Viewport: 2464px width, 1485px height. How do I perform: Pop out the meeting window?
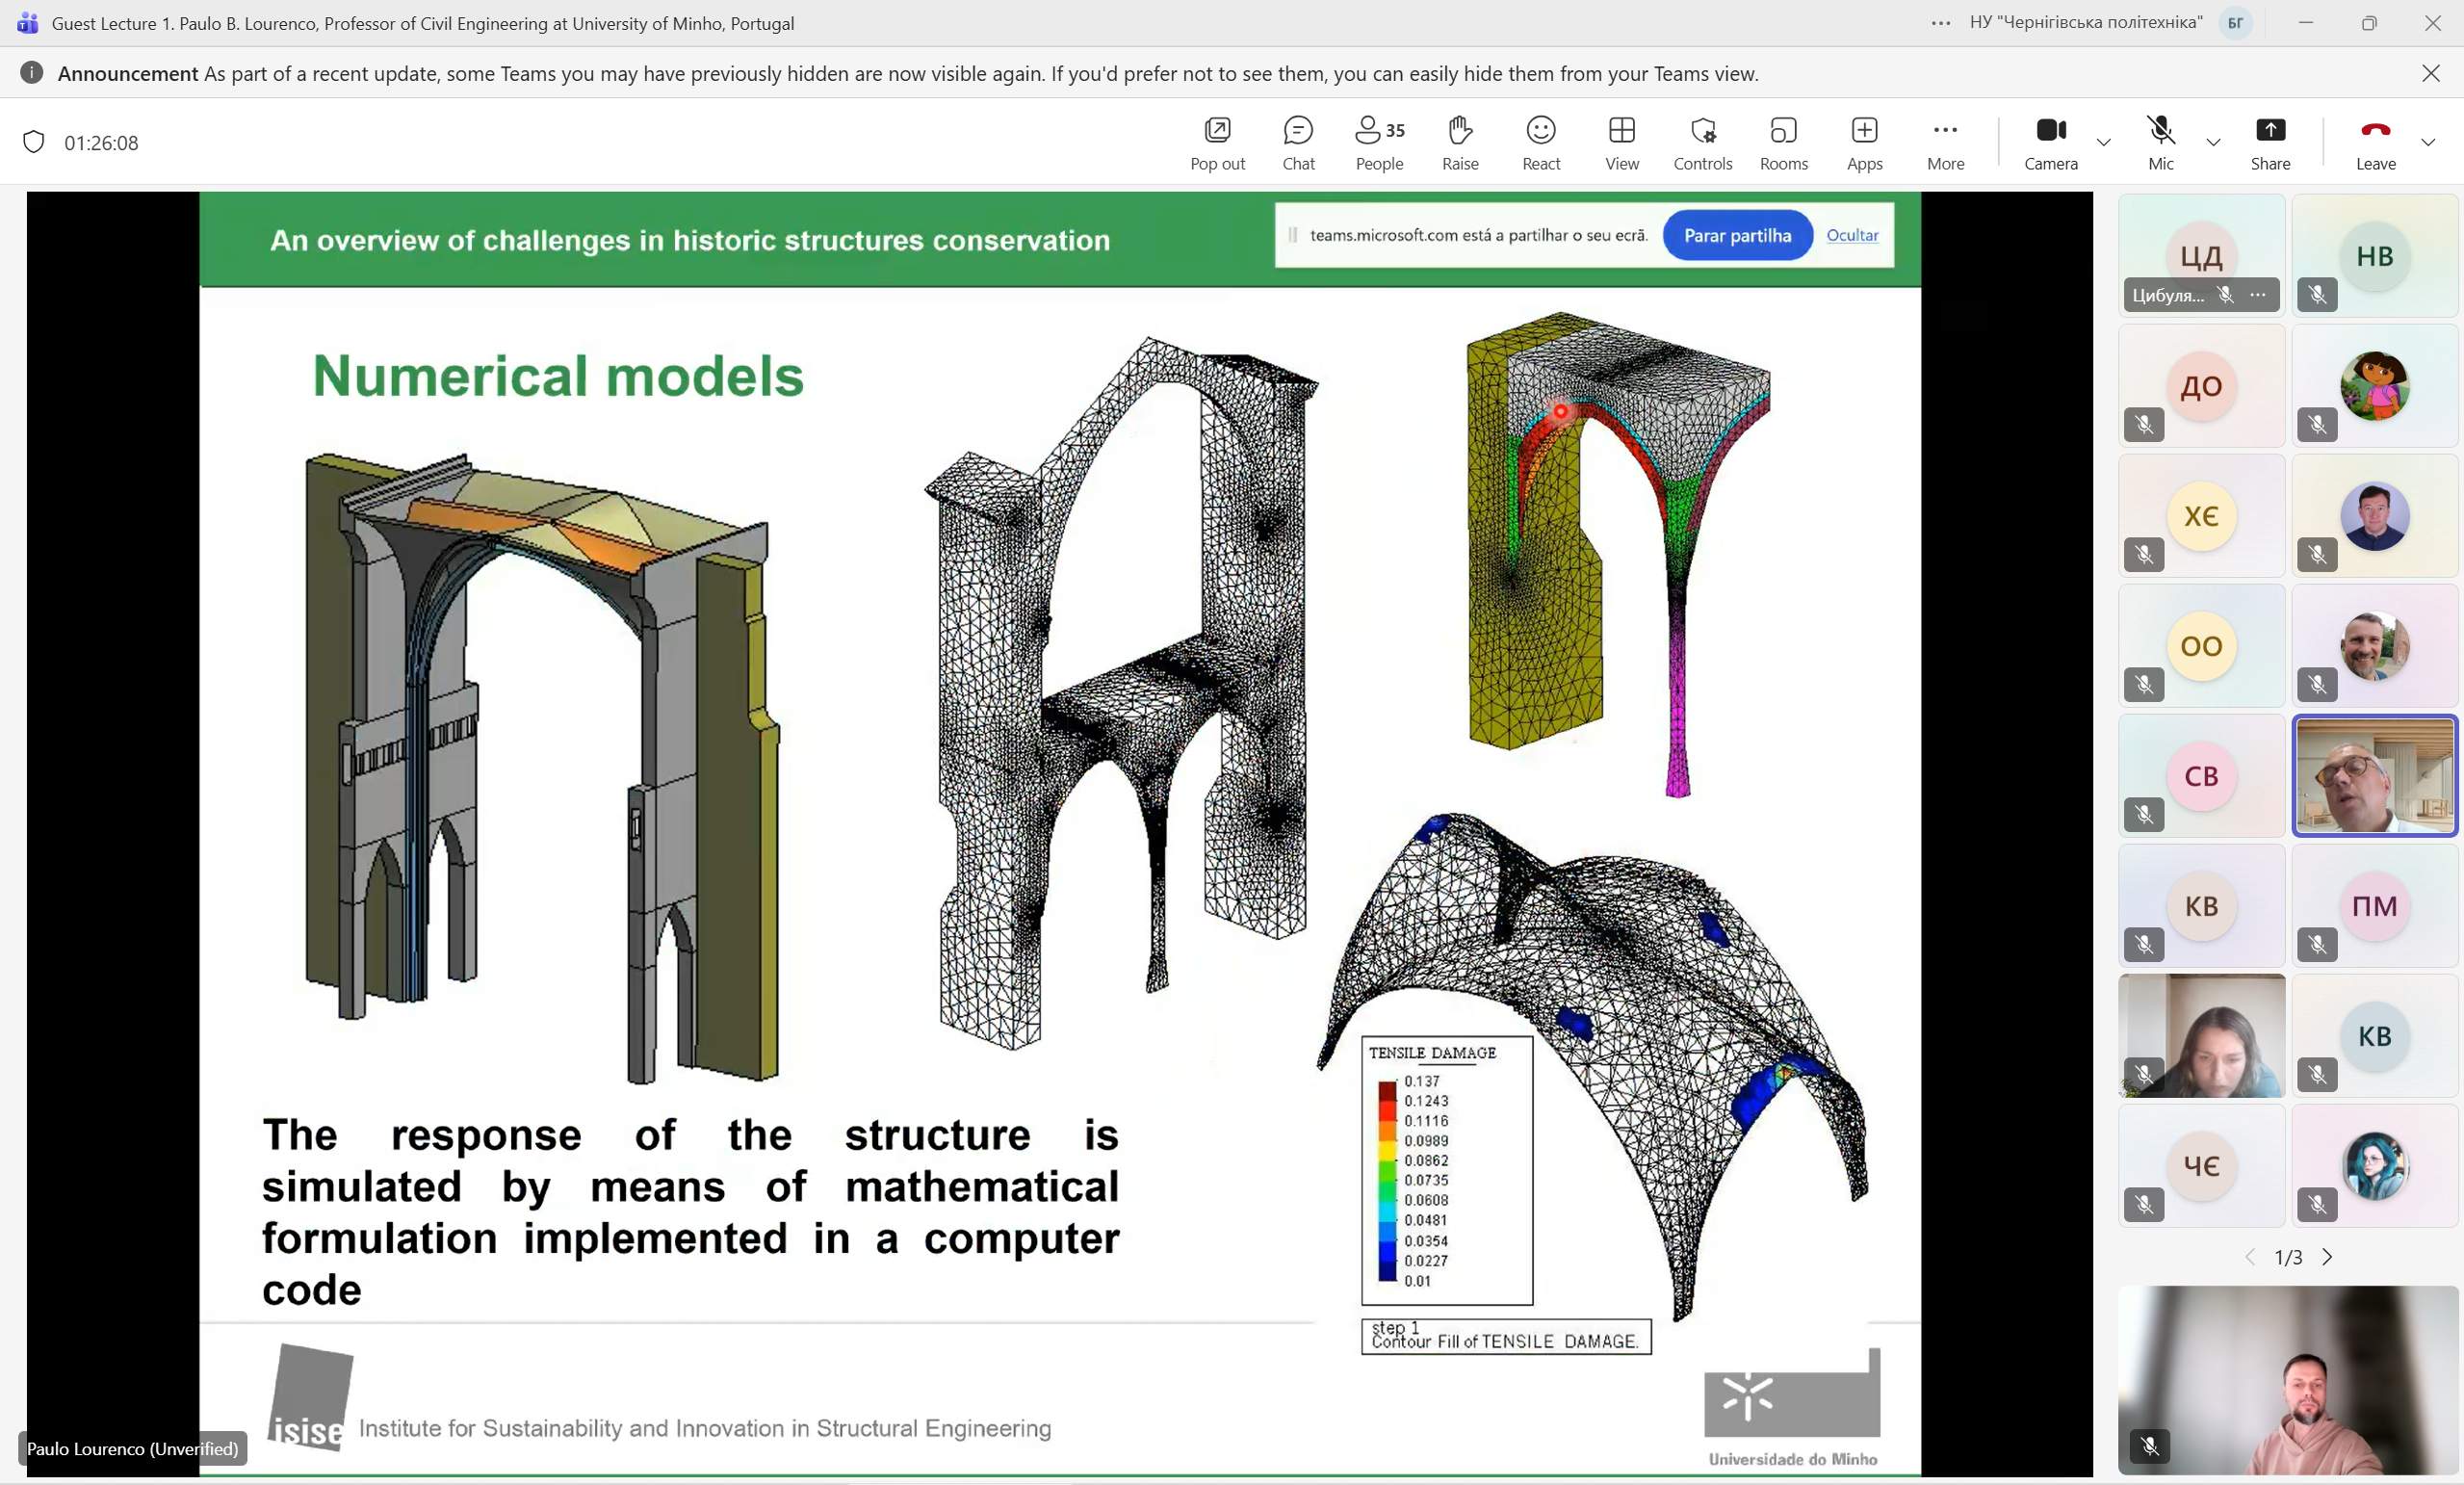click(1217, 142)
